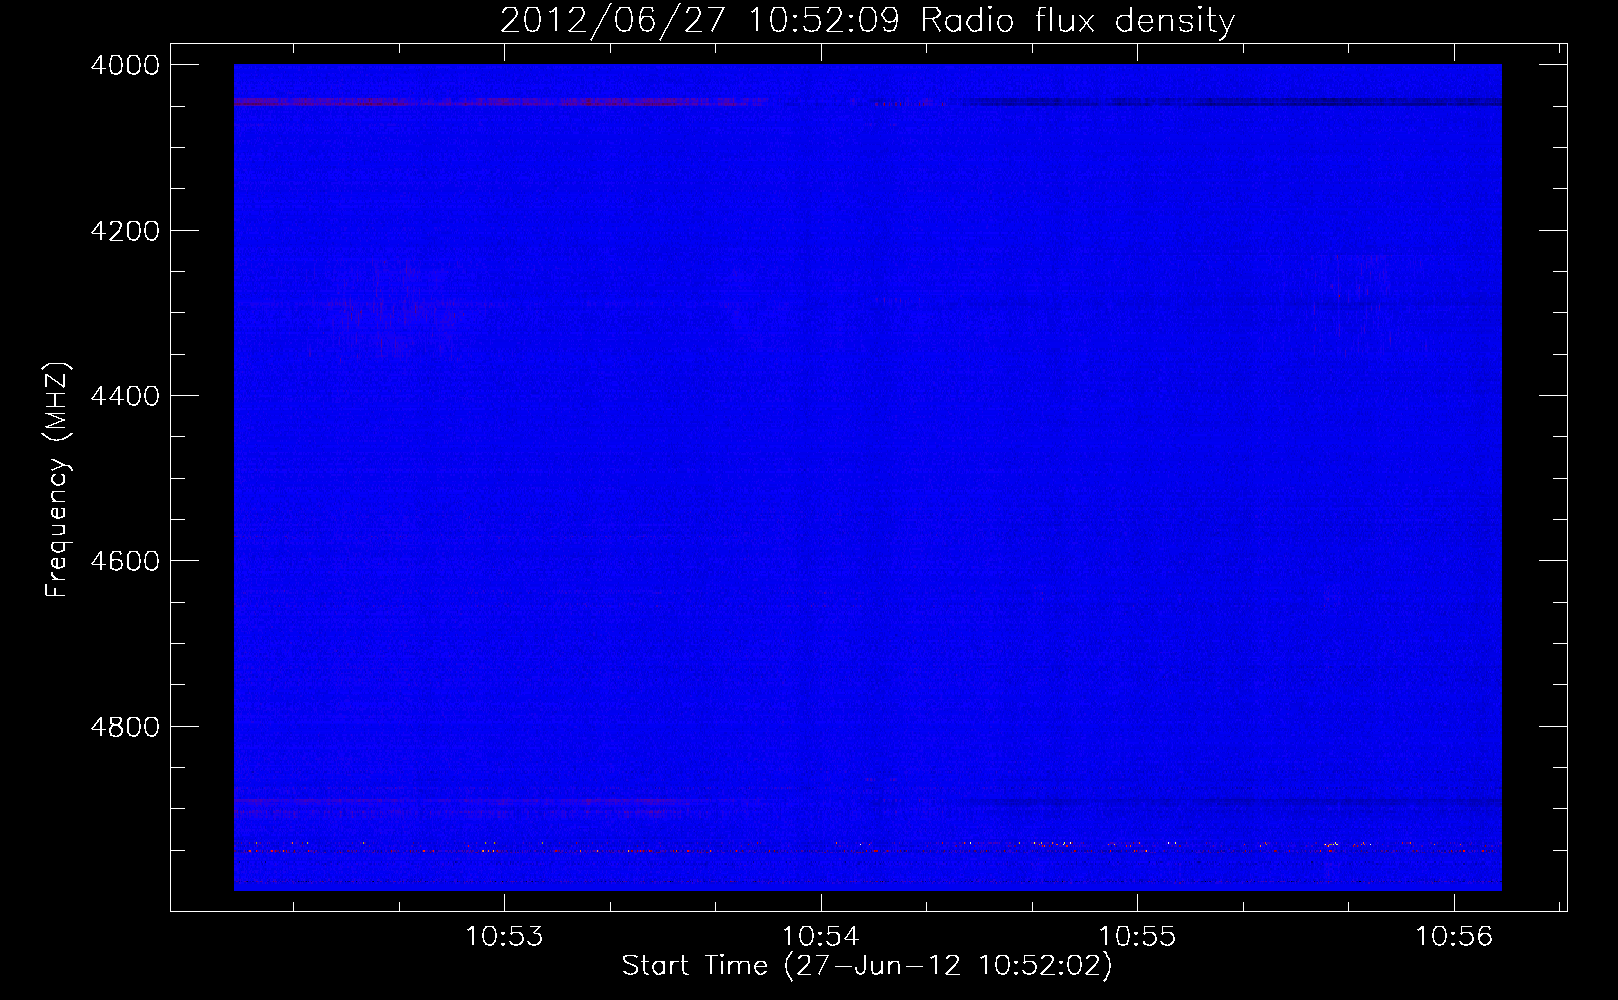
Task: Click the plot title "2012/06/27 10:52:09 Radio flux density"
Action: pos(867,20)
